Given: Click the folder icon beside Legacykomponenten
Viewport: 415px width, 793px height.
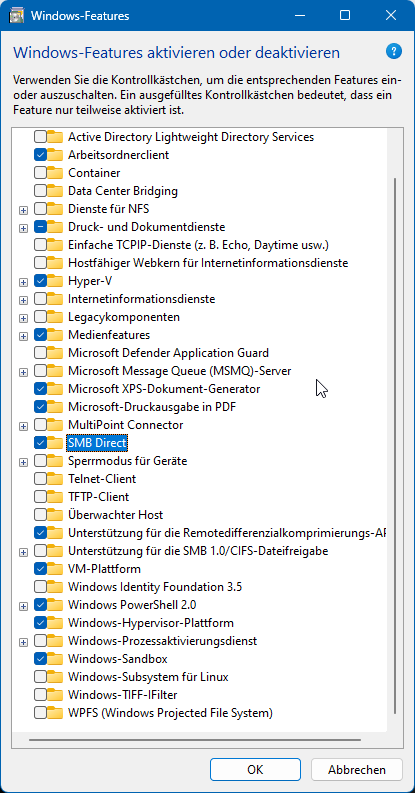Looking at the screenshot, I should point(55,317).
